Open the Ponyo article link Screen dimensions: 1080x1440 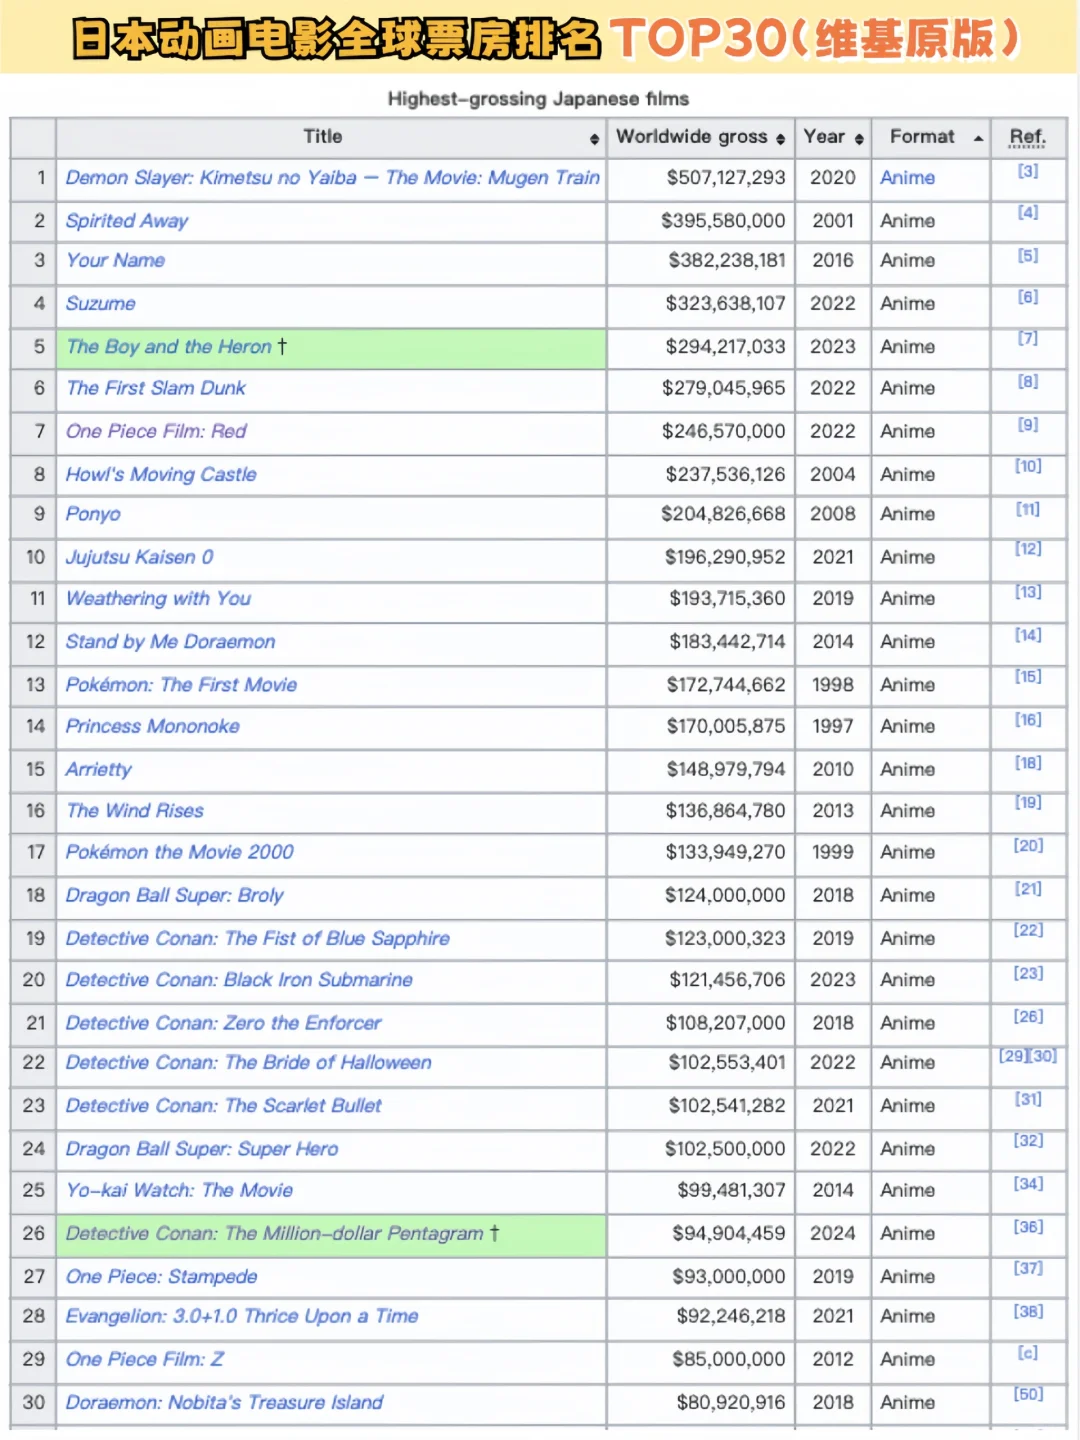93,514
